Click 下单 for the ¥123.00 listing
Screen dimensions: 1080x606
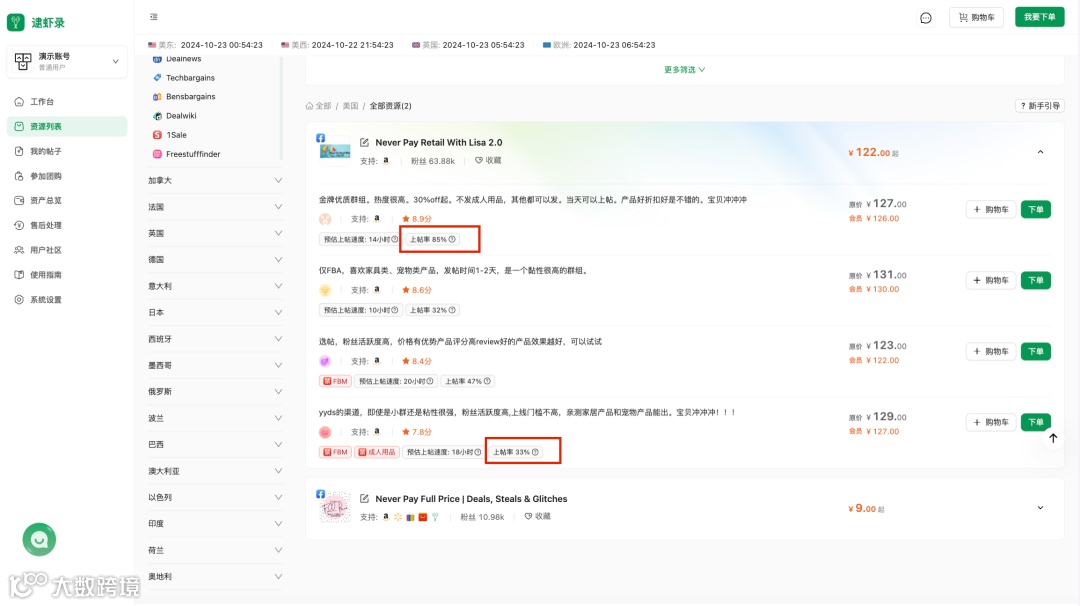tap(1035, 351)
